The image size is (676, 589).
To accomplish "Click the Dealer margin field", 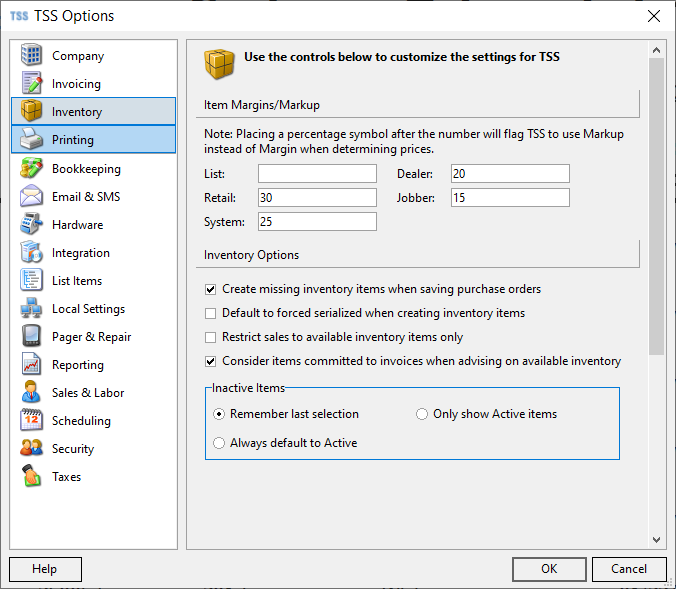I will coord(510,174).
